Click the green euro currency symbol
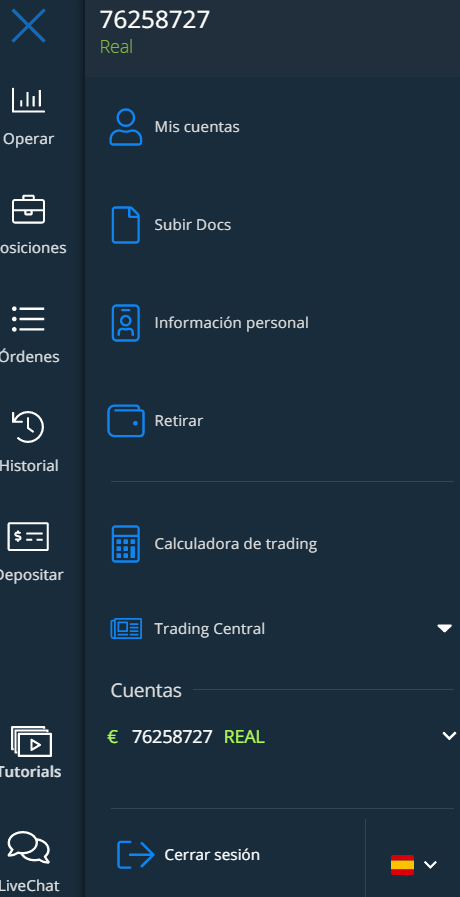Screen dimensions: 460x897 [x=113, y=737]
